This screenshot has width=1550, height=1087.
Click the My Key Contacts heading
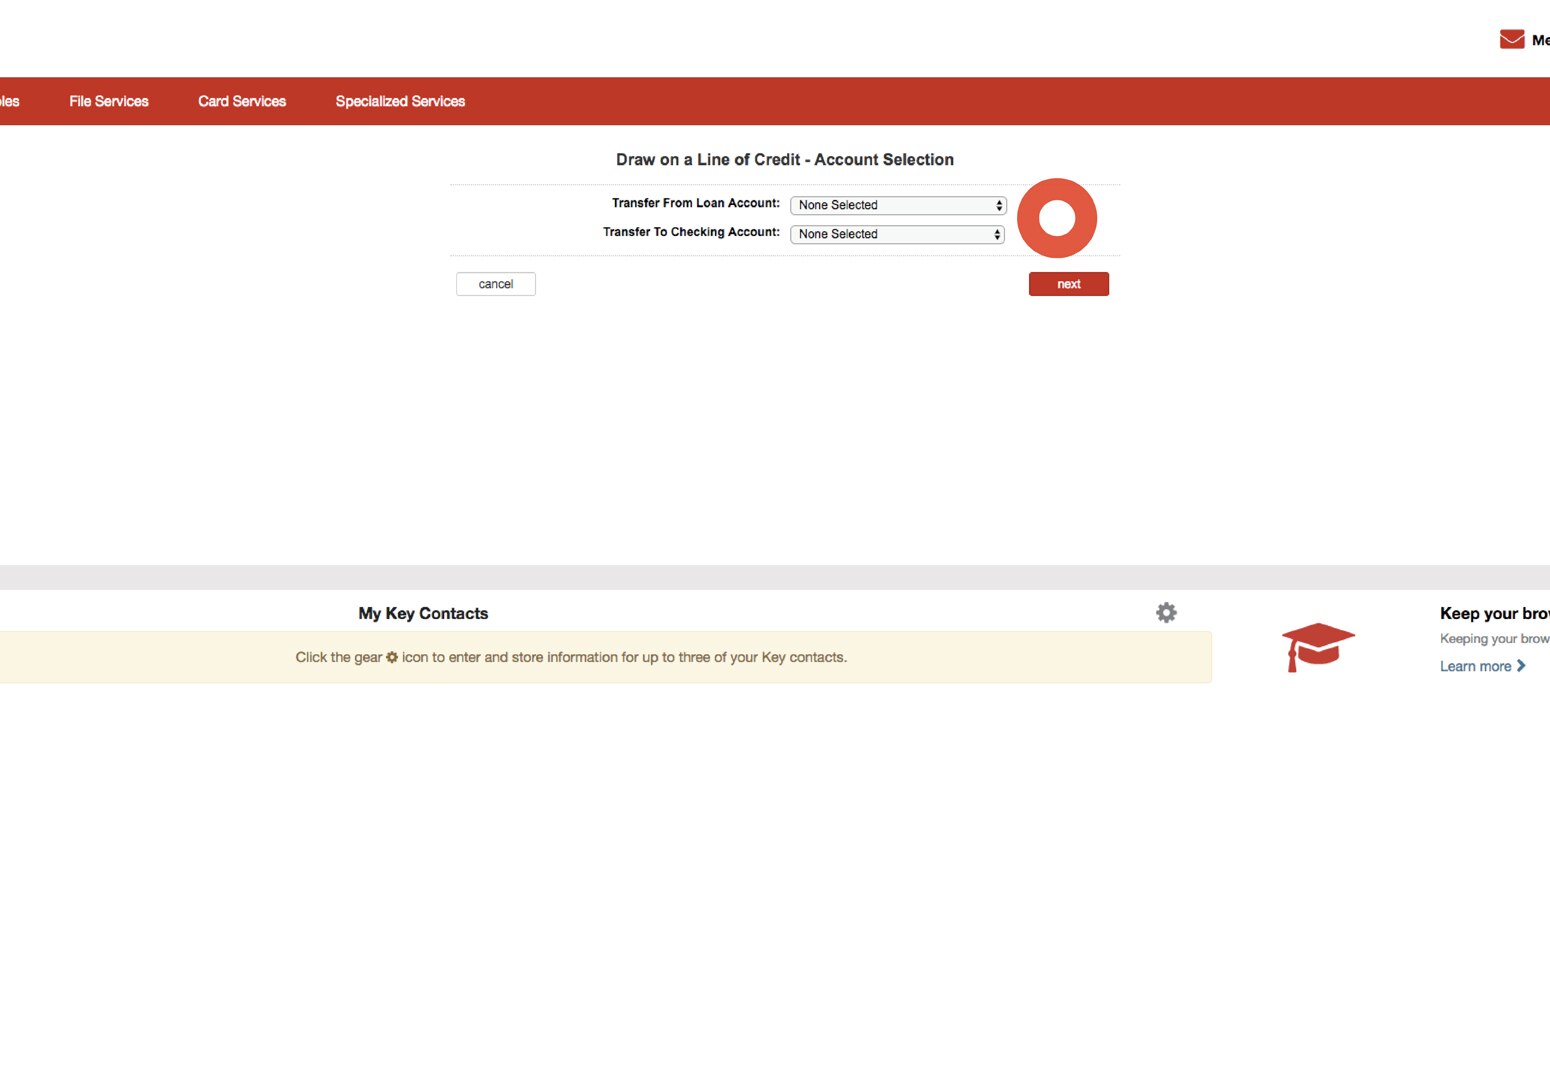coord(423,613)
